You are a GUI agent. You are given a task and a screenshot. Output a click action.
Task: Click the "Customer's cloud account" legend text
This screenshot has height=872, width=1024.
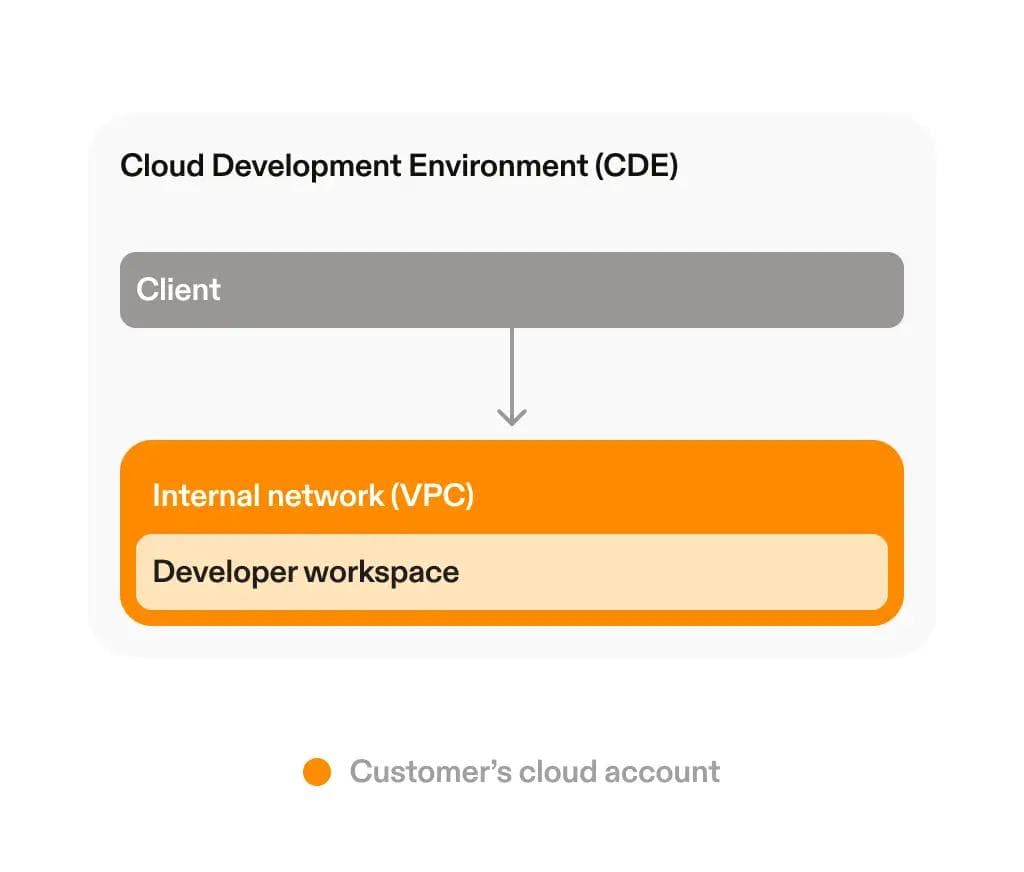pyautogui.click(x=534, y=772)
